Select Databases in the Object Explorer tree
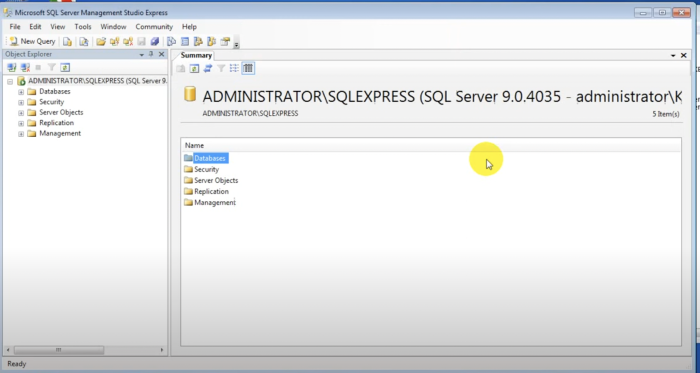The height and width of the screenshot is (373, 700). coord(54,91)
